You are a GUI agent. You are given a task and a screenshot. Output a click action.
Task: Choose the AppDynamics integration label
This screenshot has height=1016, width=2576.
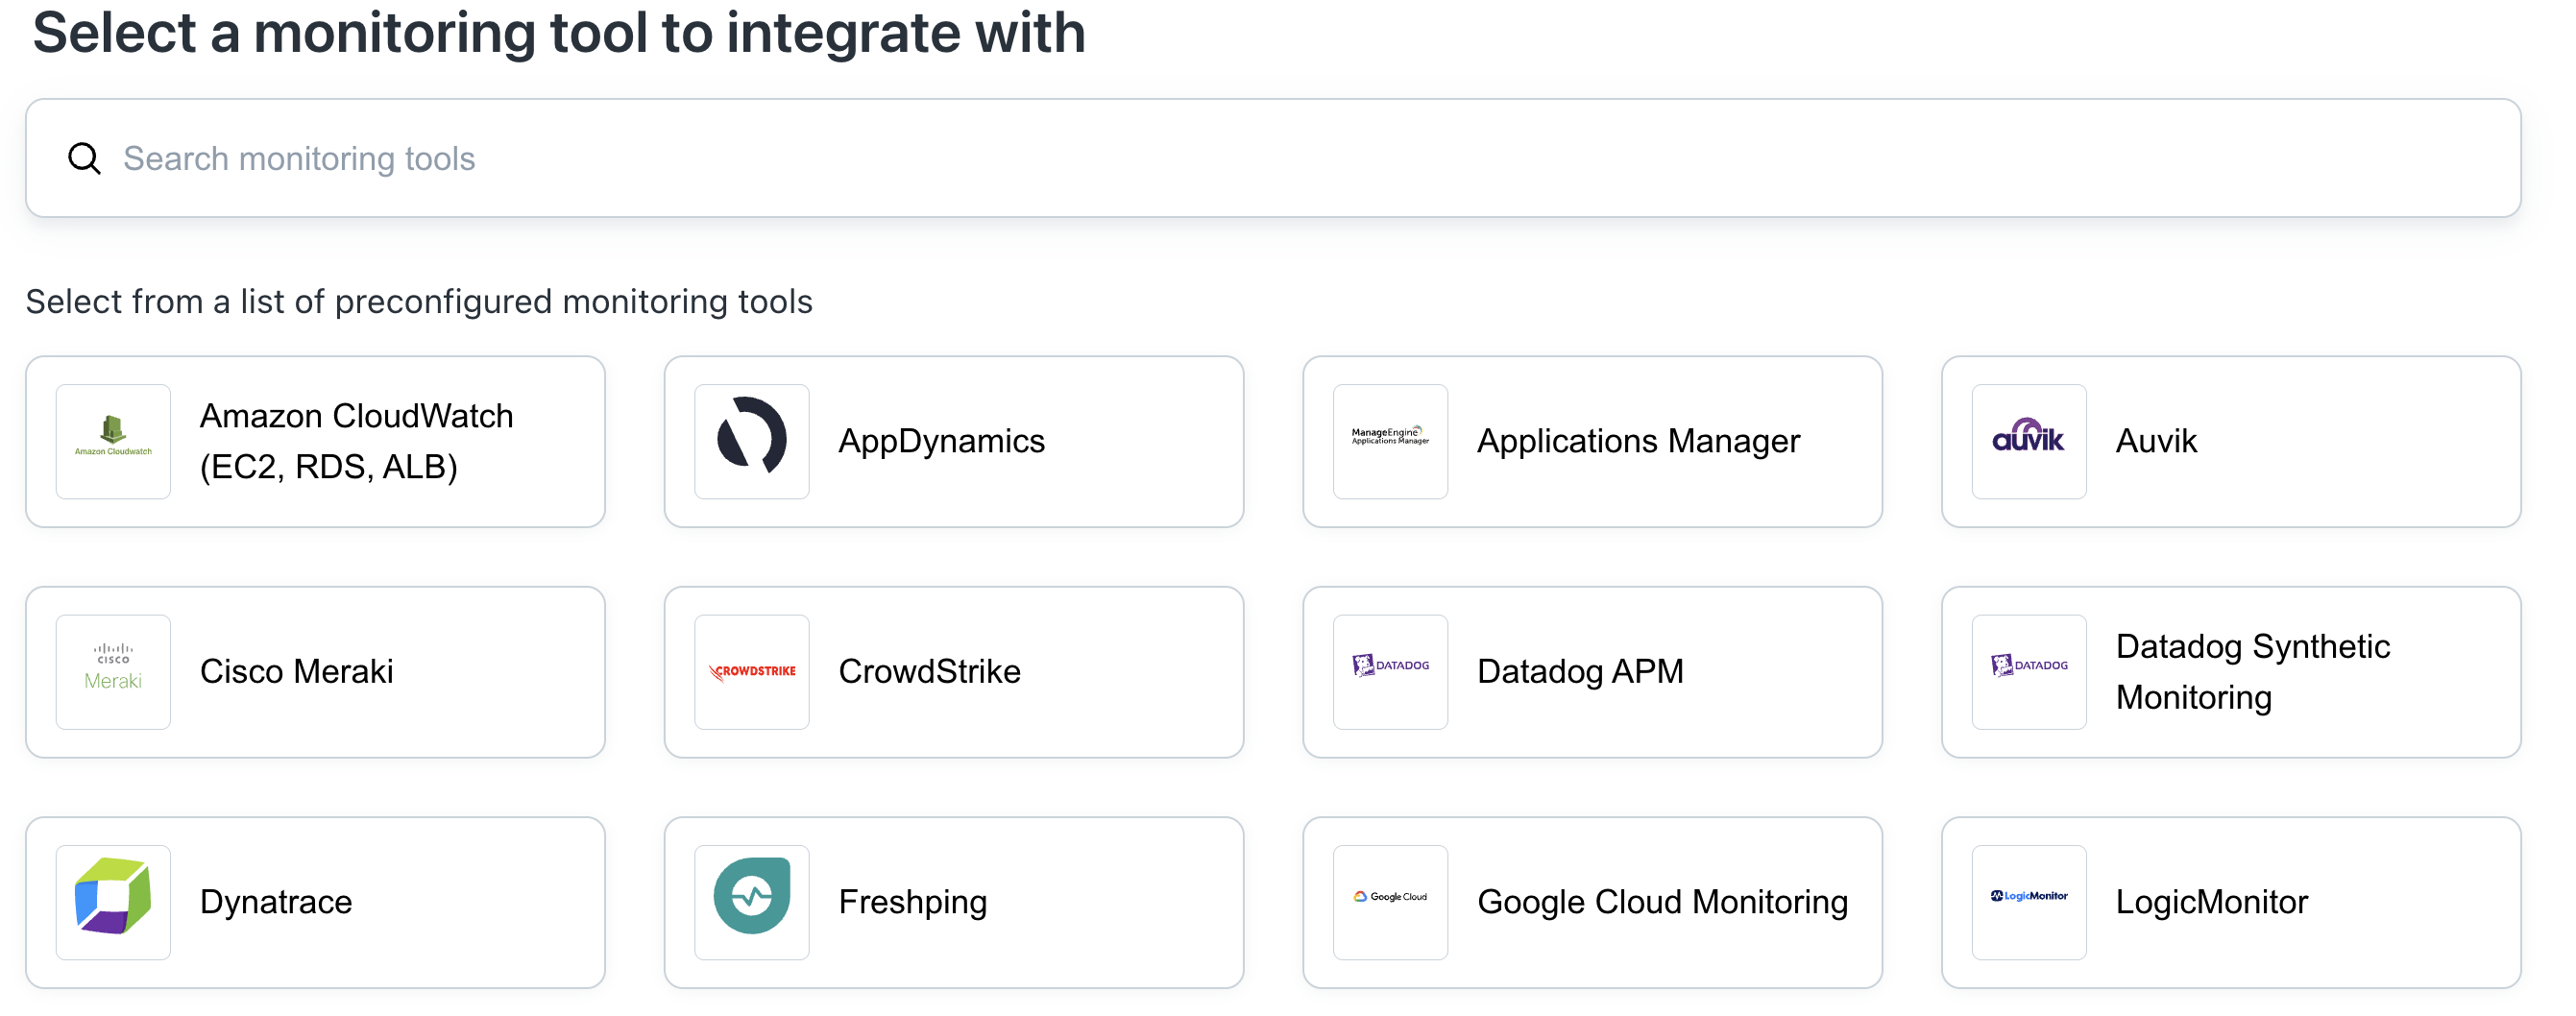point(941,441)
